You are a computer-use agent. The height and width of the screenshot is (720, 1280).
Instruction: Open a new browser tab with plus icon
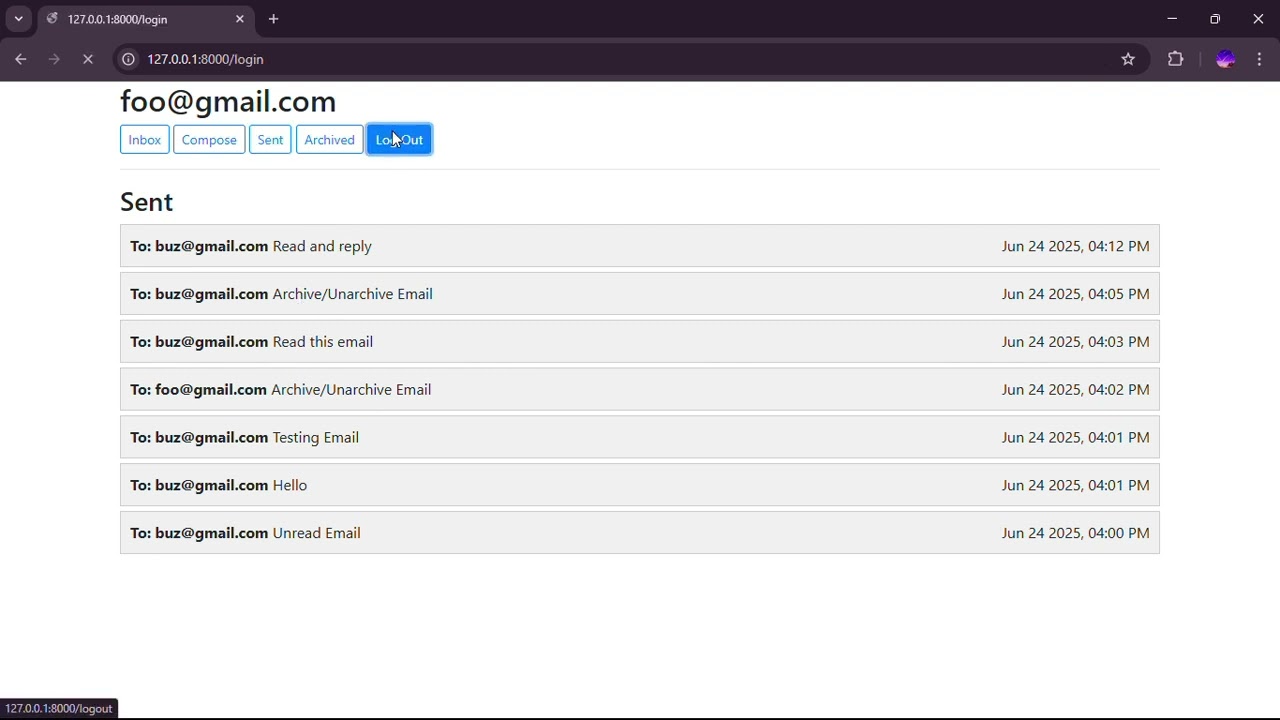(273, 19)
